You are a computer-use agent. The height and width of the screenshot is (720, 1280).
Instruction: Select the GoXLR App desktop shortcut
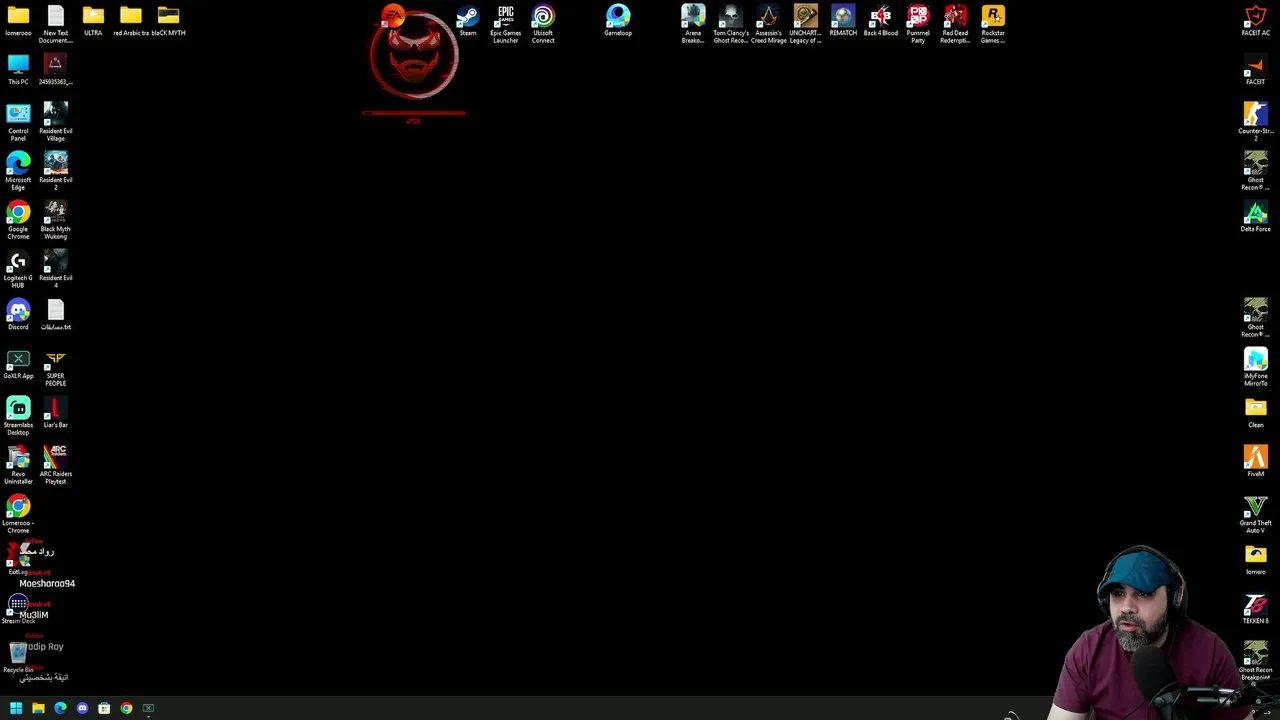(x=18, y=364)
